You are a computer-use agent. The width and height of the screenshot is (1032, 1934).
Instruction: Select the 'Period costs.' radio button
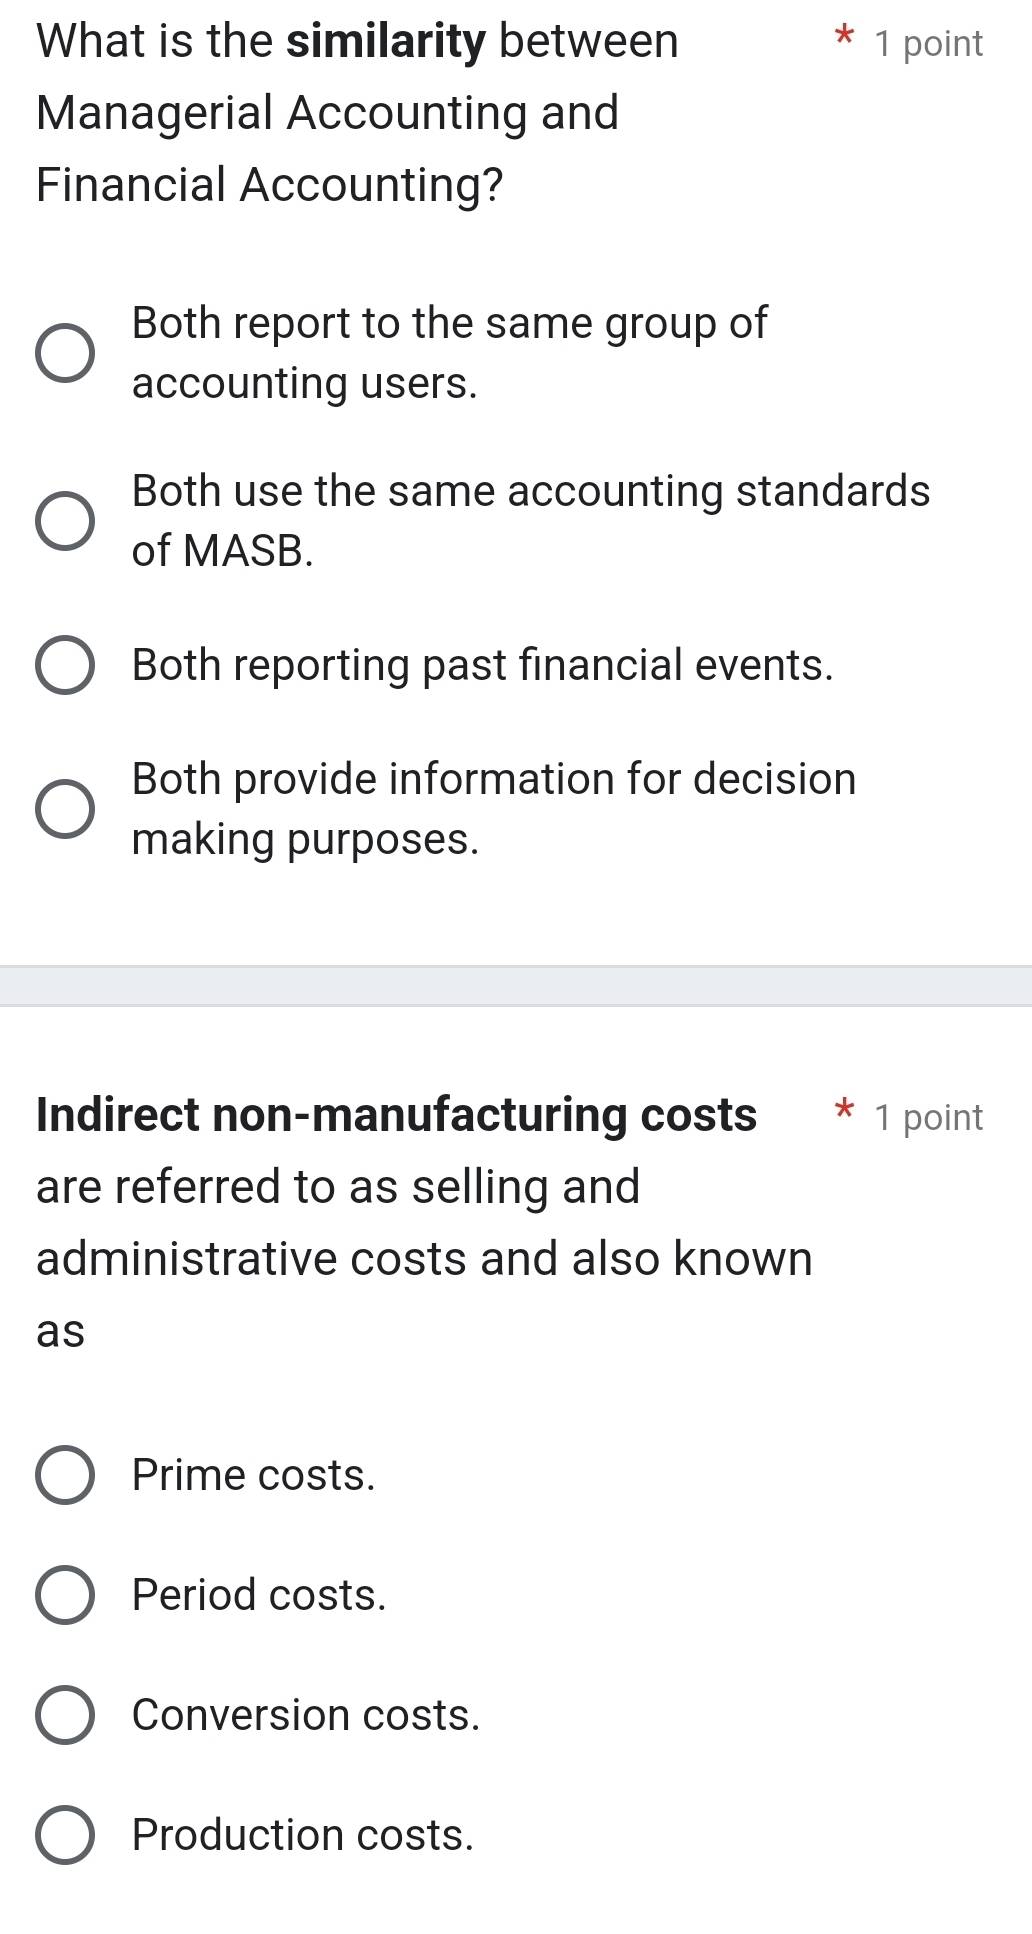point(66,1595)
